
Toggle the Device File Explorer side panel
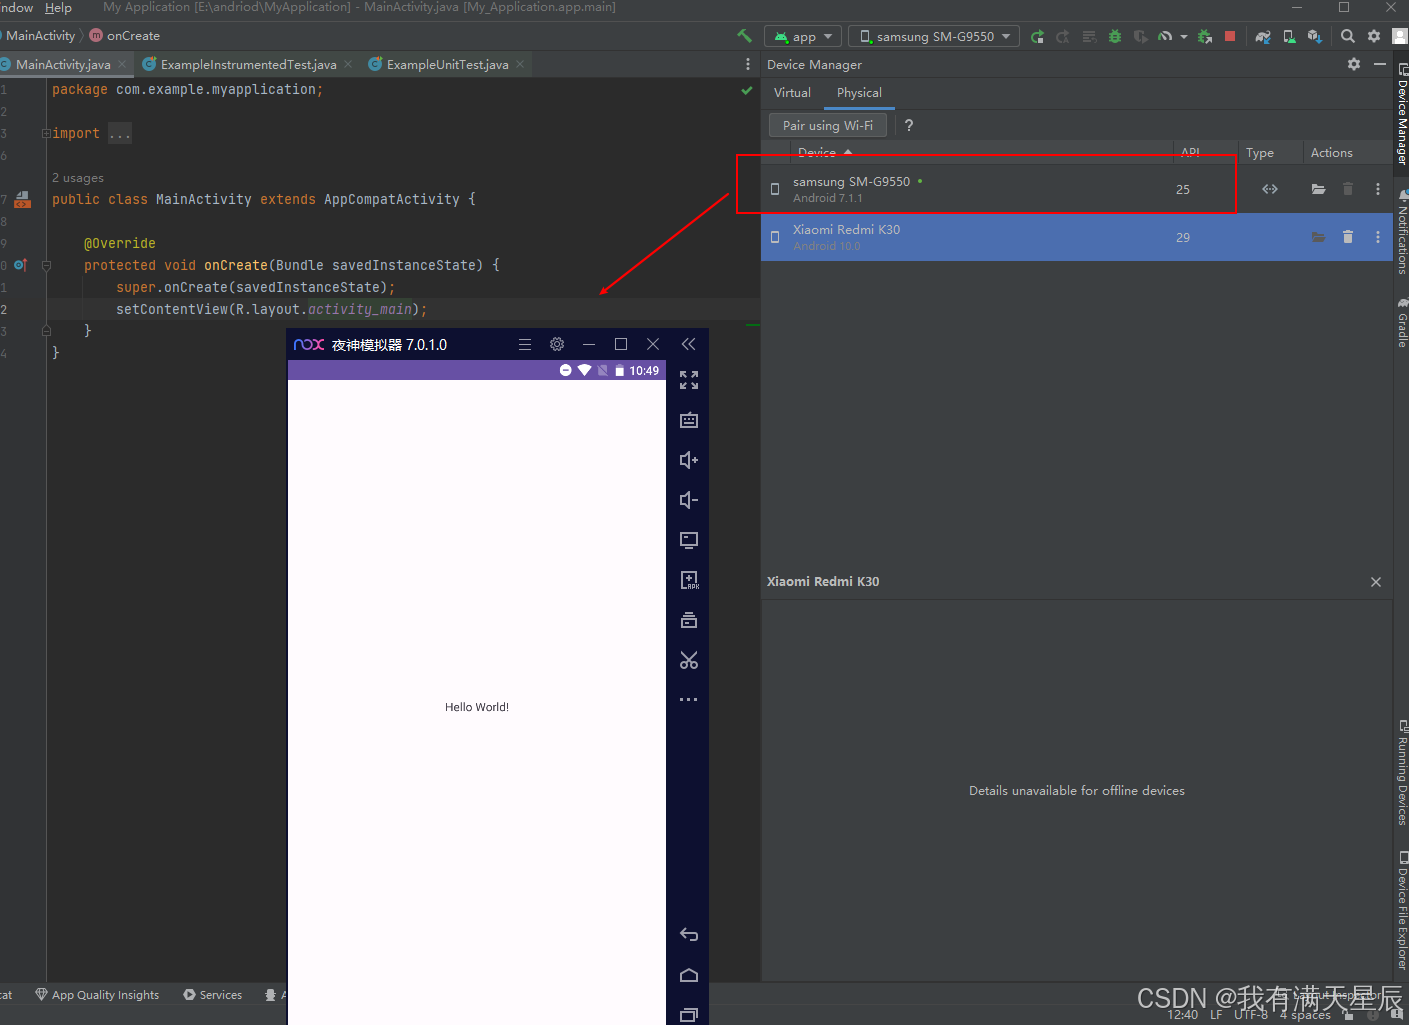pos(1402,910)
